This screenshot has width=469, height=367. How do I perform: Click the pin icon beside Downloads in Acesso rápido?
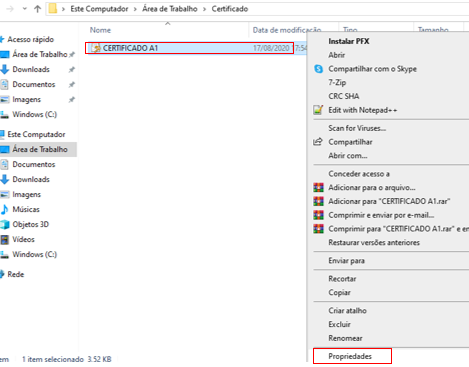[x=71, y=70]
